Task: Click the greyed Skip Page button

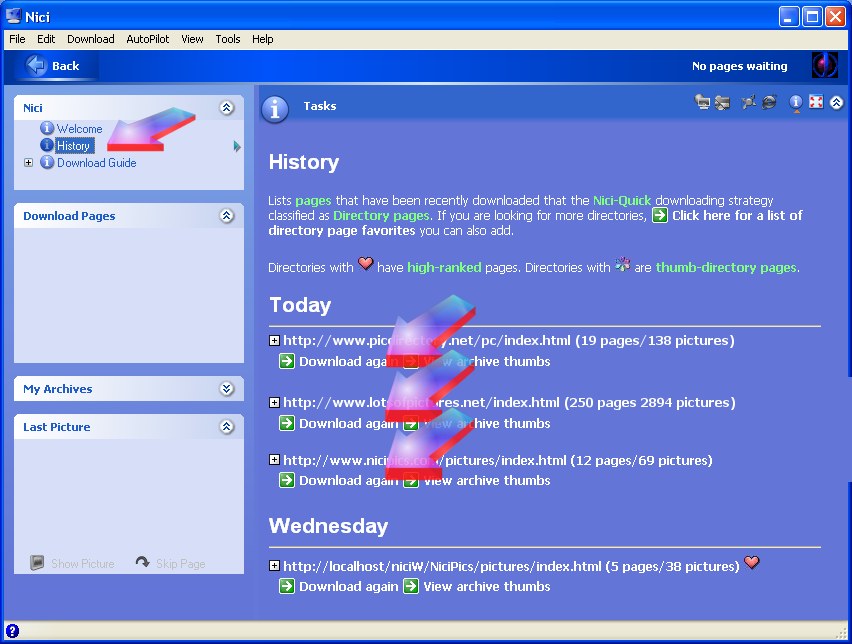Action: [x=171, y=563]
